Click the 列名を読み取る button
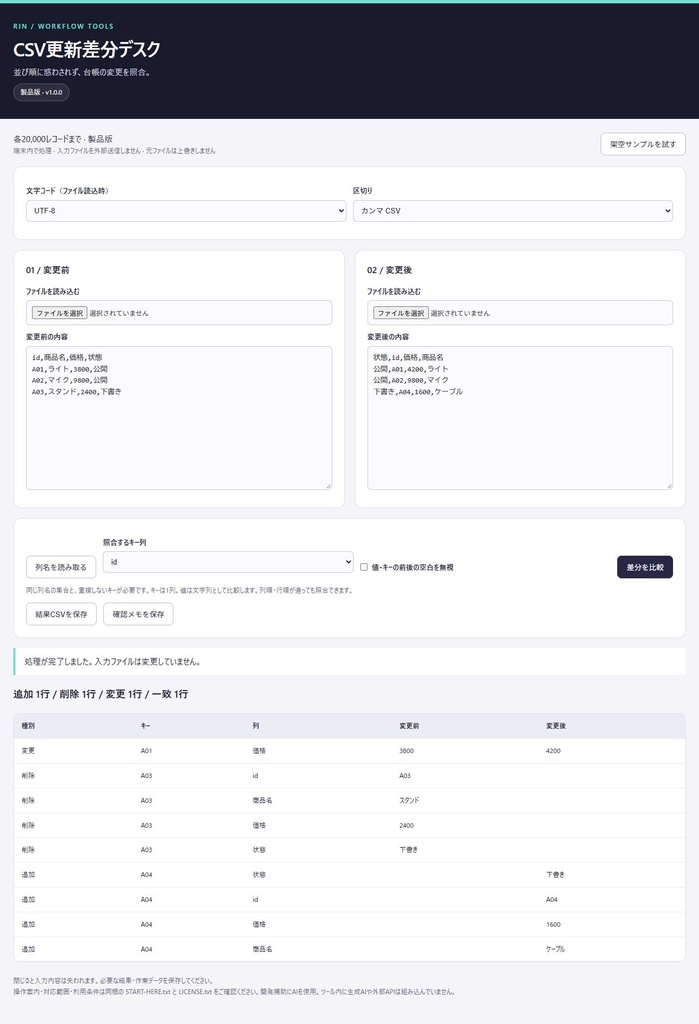The width and height of the screenshot is (699, 1024). [61, 567]
